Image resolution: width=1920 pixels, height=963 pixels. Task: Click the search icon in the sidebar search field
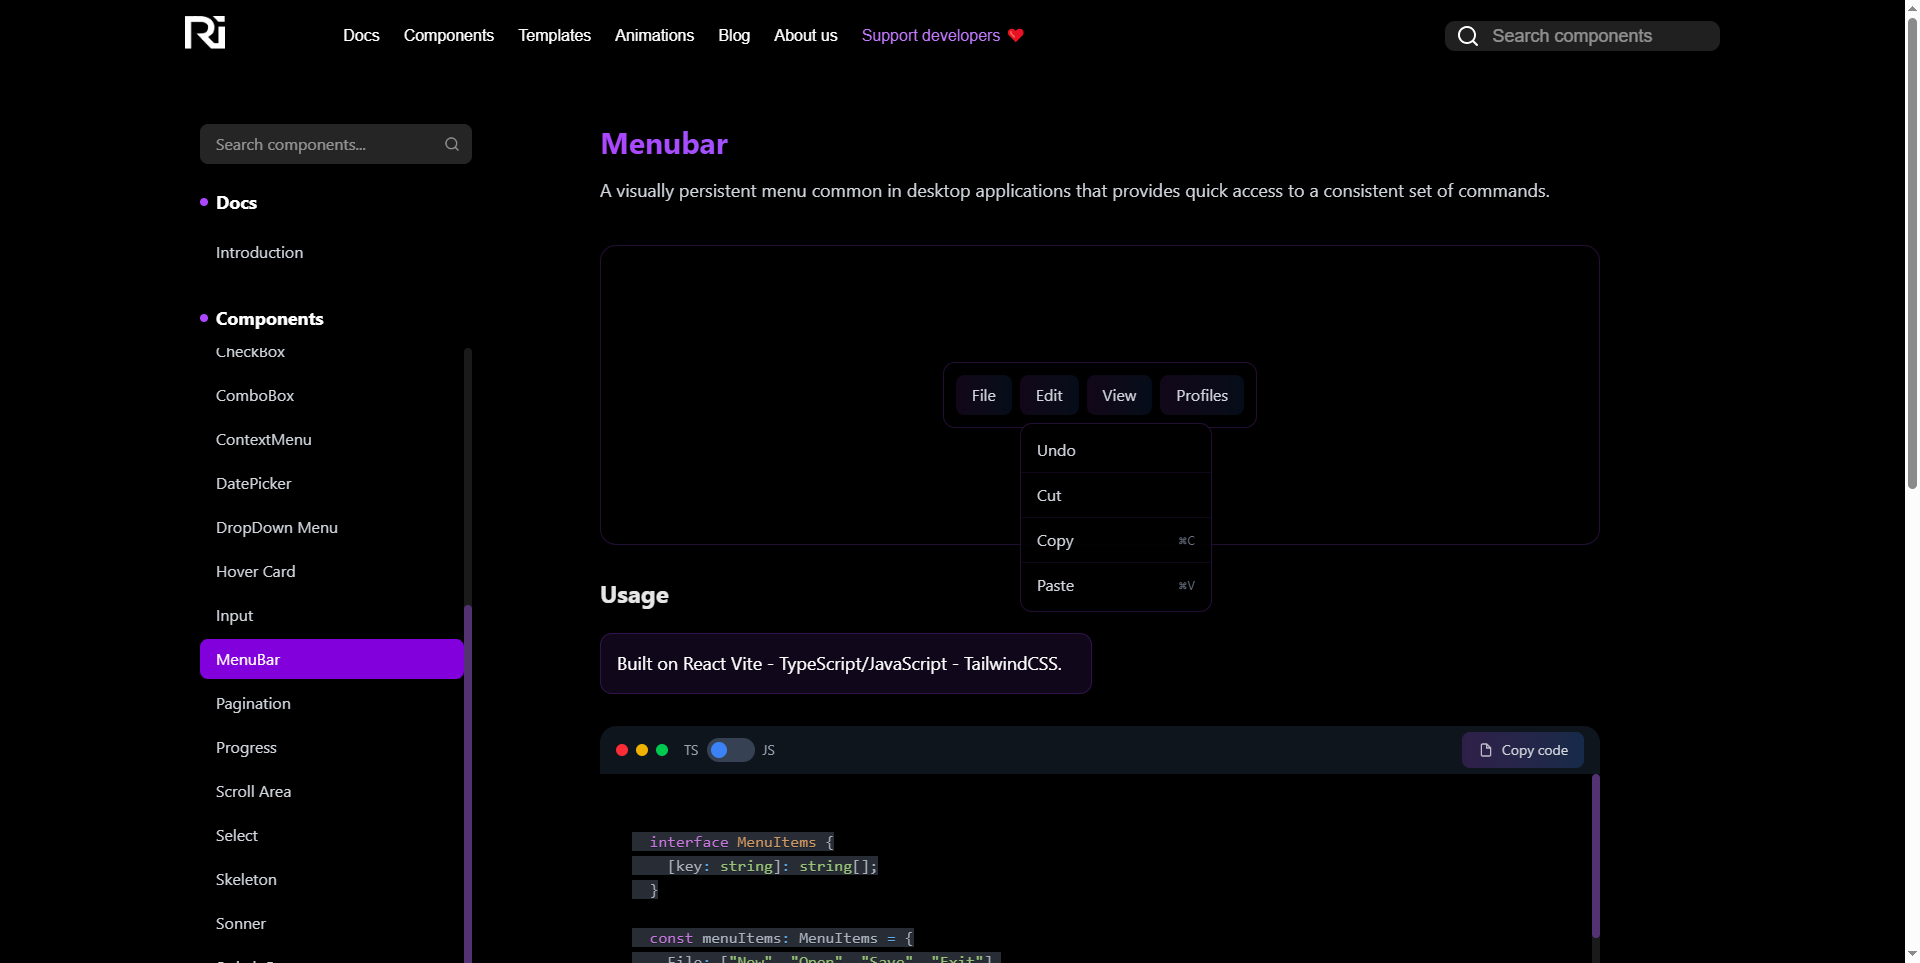[452, 144]
